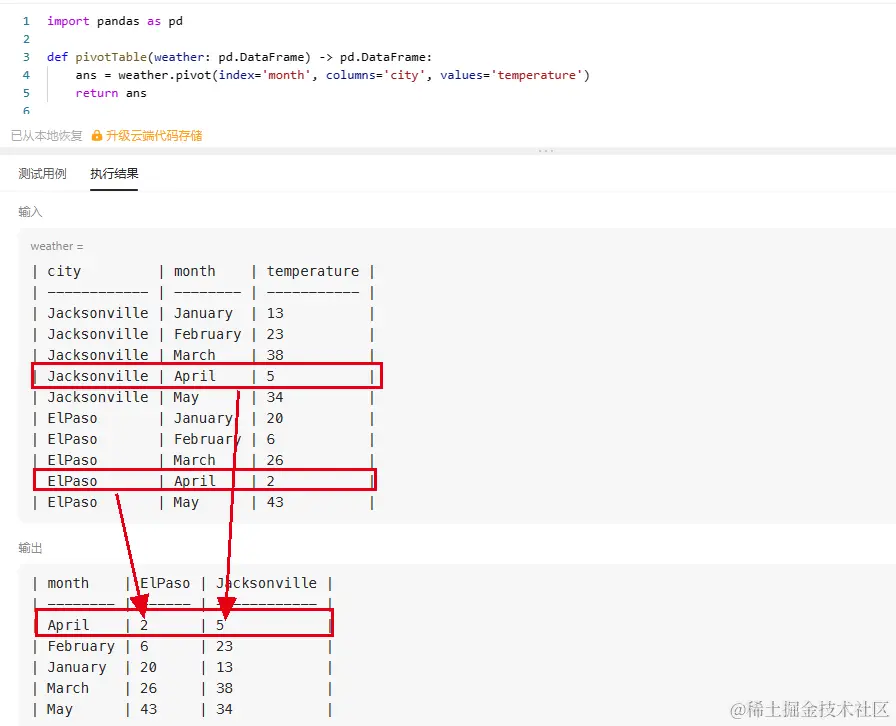Click value 6 in ElPaso February input row
The image size is (896, 726).
tap(271, 440)
